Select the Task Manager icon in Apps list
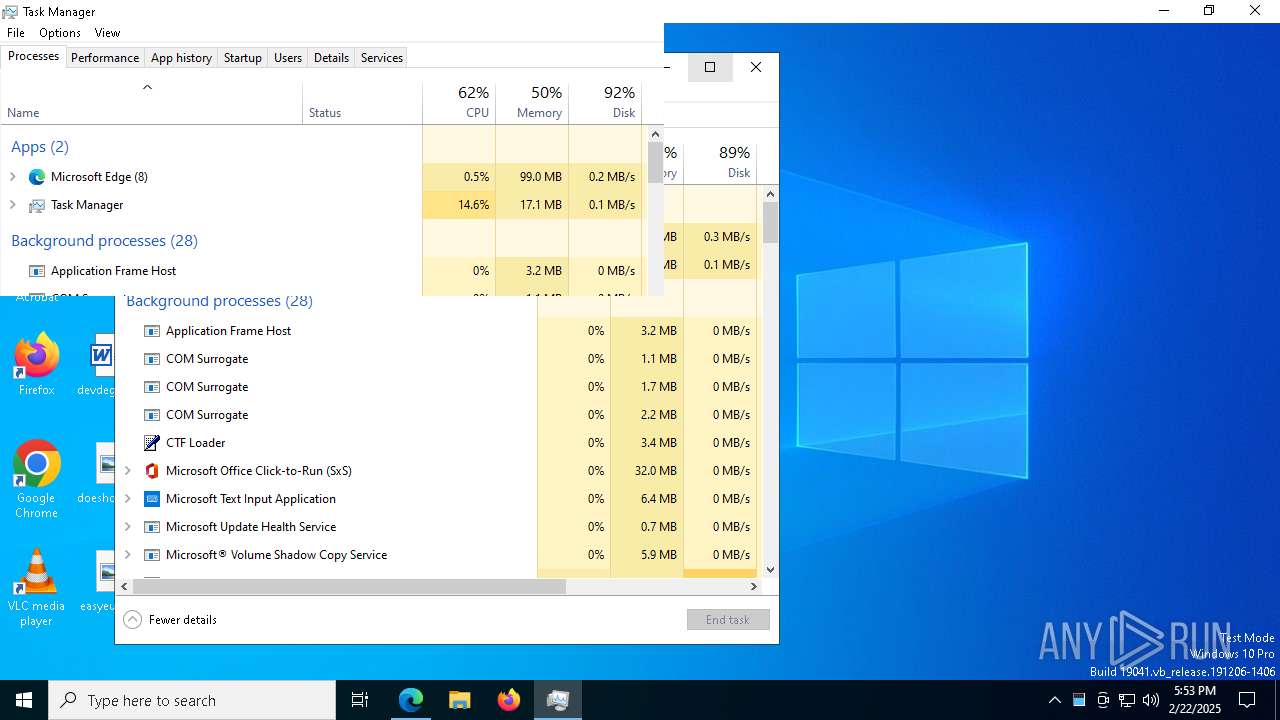The height and width of the screenshot is (720, 1280). click(37, 205)
